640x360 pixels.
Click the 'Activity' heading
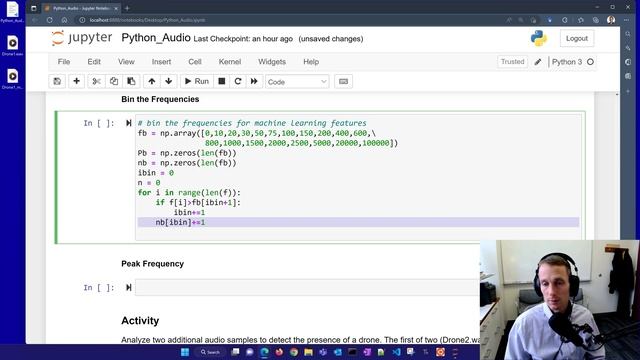pos(140,320)
